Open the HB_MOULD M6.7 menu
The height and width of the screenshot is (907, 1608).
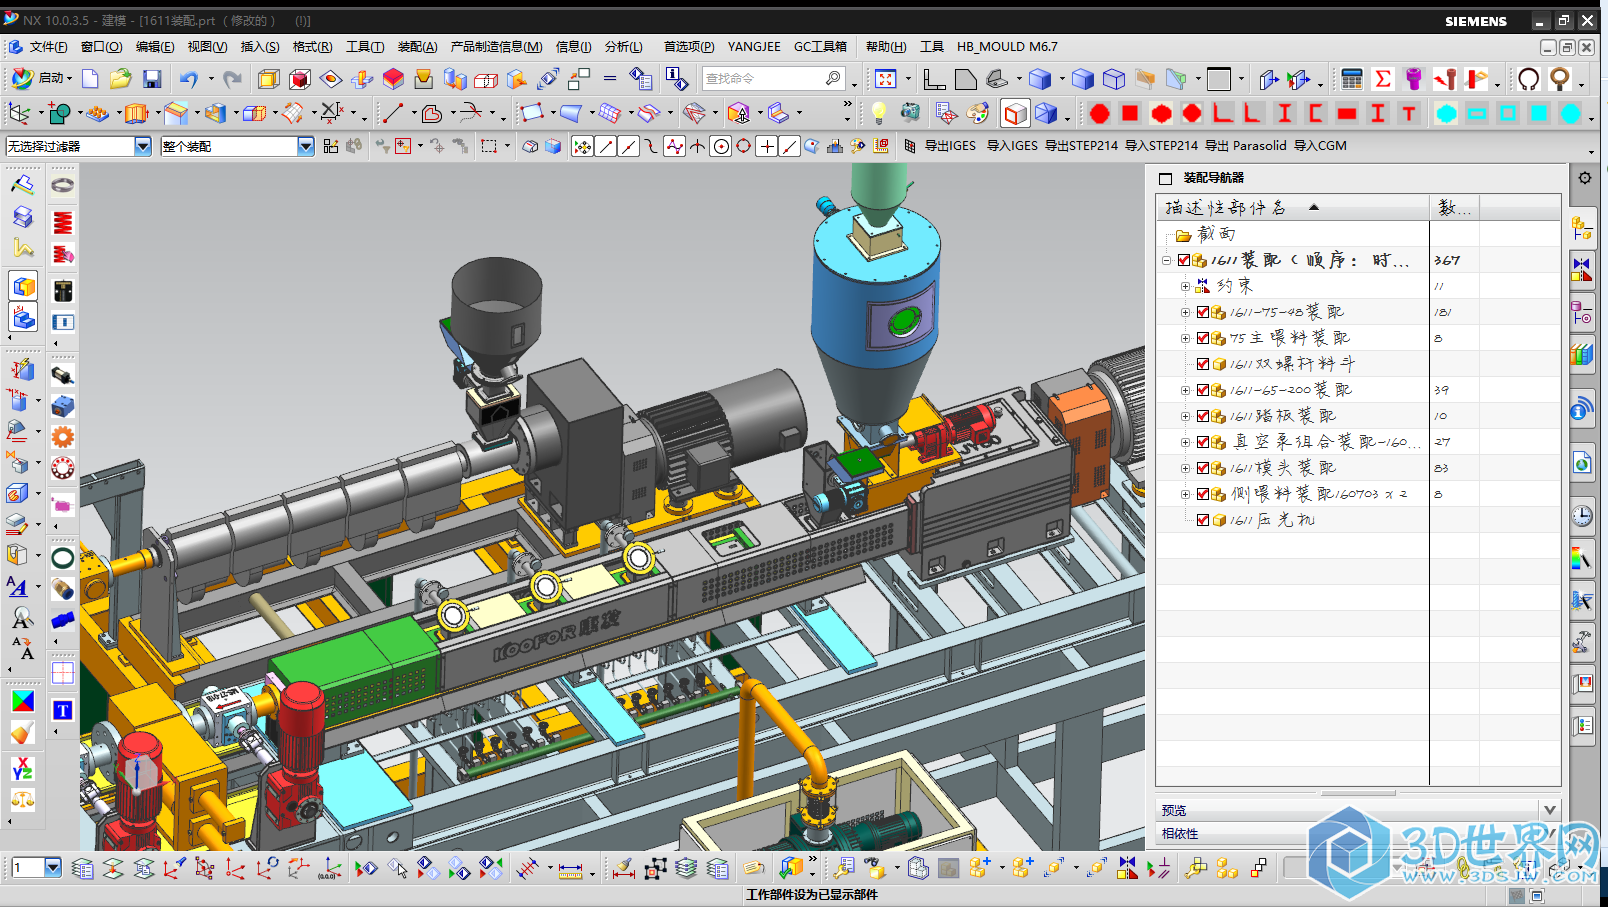tap(1007, 47)
